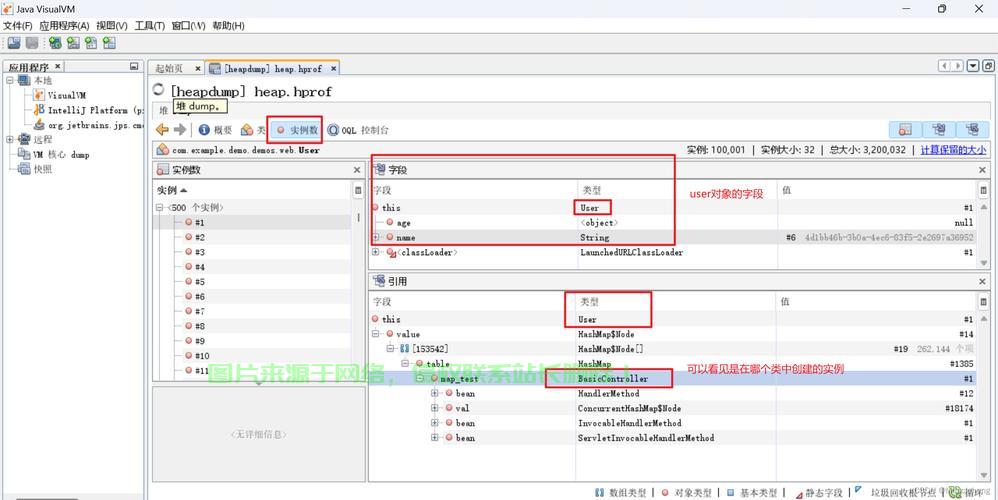The width and height of the screenshot is (998, 500).
Task: Click the 计算保留的大小 link
Action: click(x=953, y=150)
